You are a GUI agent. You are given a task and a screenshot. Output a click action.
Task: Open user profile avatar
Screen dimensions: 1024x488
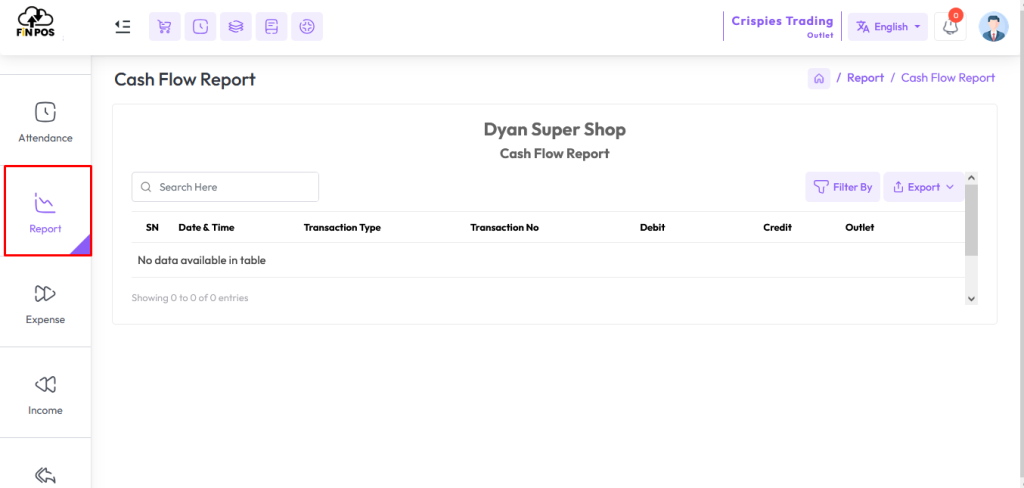993,27
